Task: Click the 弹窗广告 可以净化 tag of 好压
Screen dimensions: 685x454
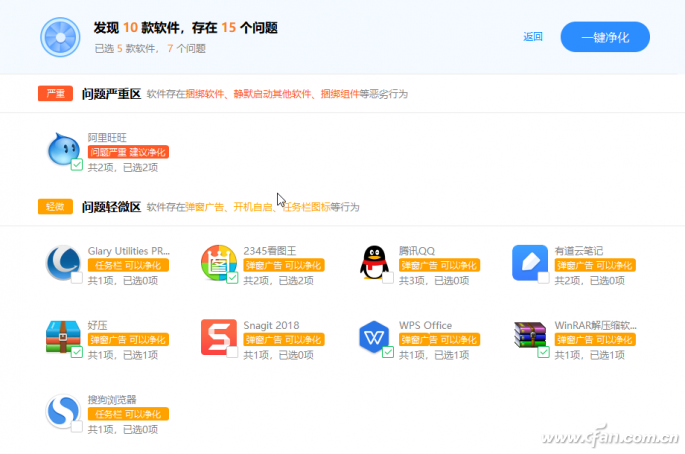Action: tap(128, 340)
